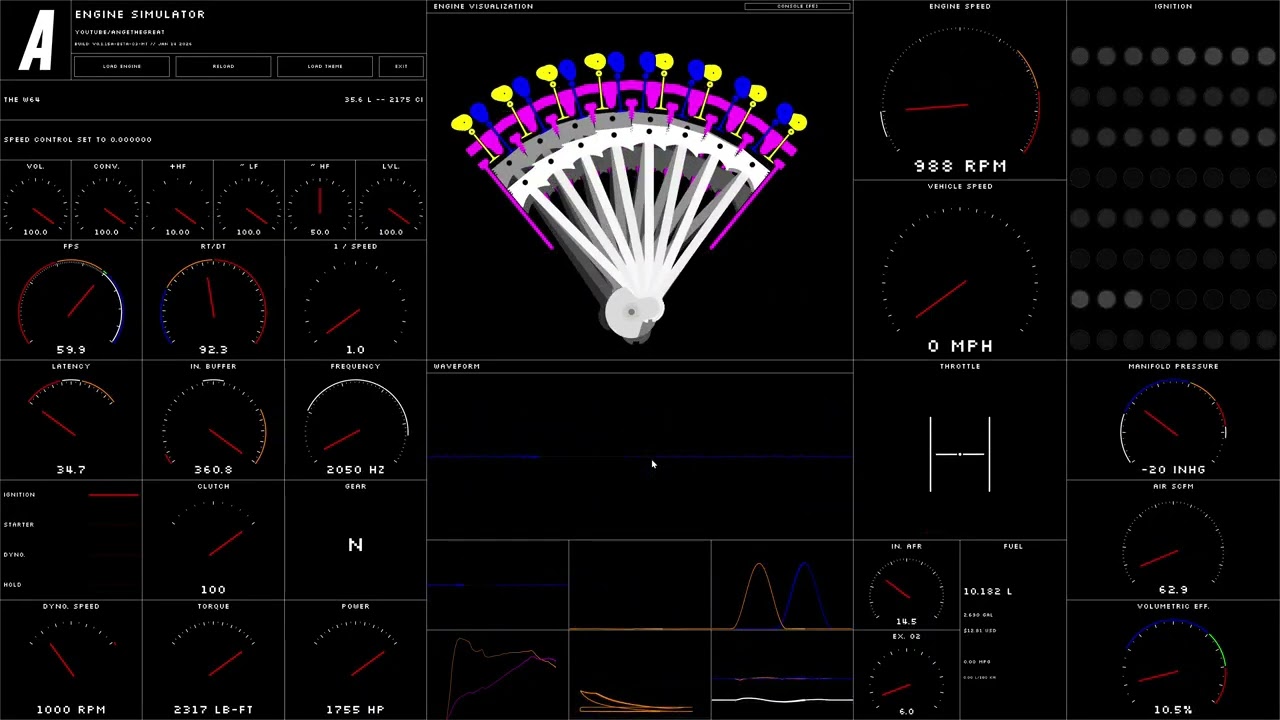Click the 35.6 L -- 2175 CI displacement text

coord(383,100)
